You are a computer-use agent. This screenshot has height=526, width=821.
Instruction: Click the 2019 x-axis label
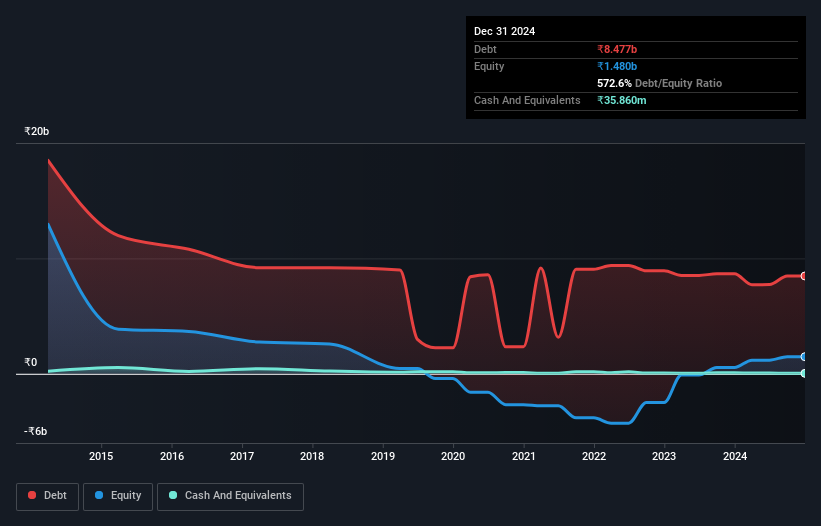pyautogui.click(x=383, y=456)
